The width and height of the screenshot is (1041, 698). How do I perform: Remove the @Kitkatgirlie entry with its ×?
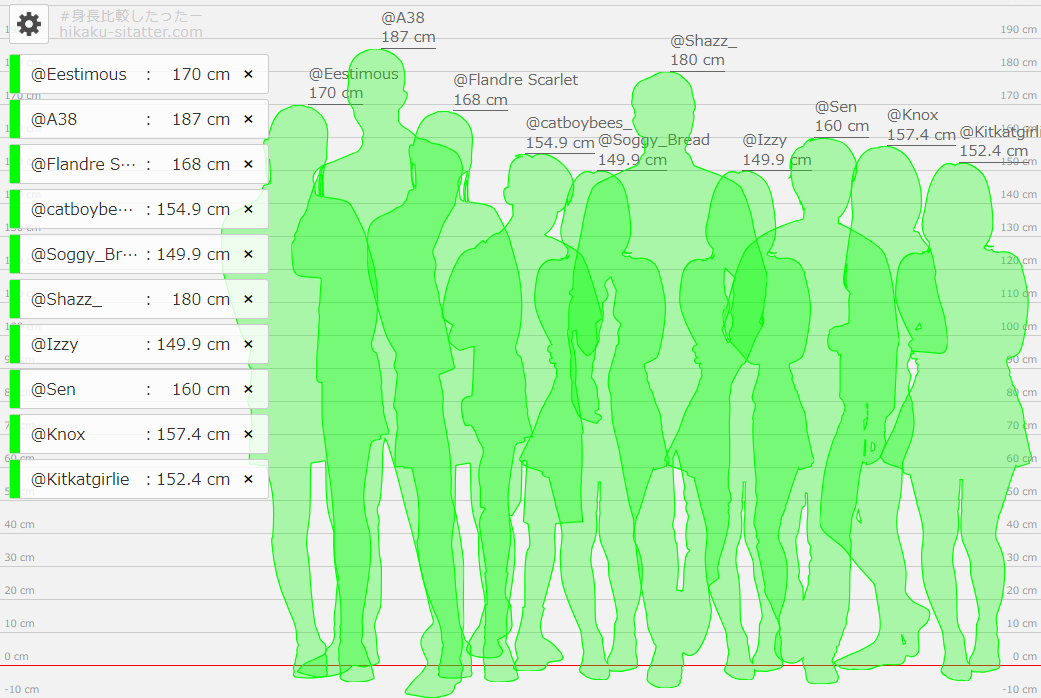248,480
